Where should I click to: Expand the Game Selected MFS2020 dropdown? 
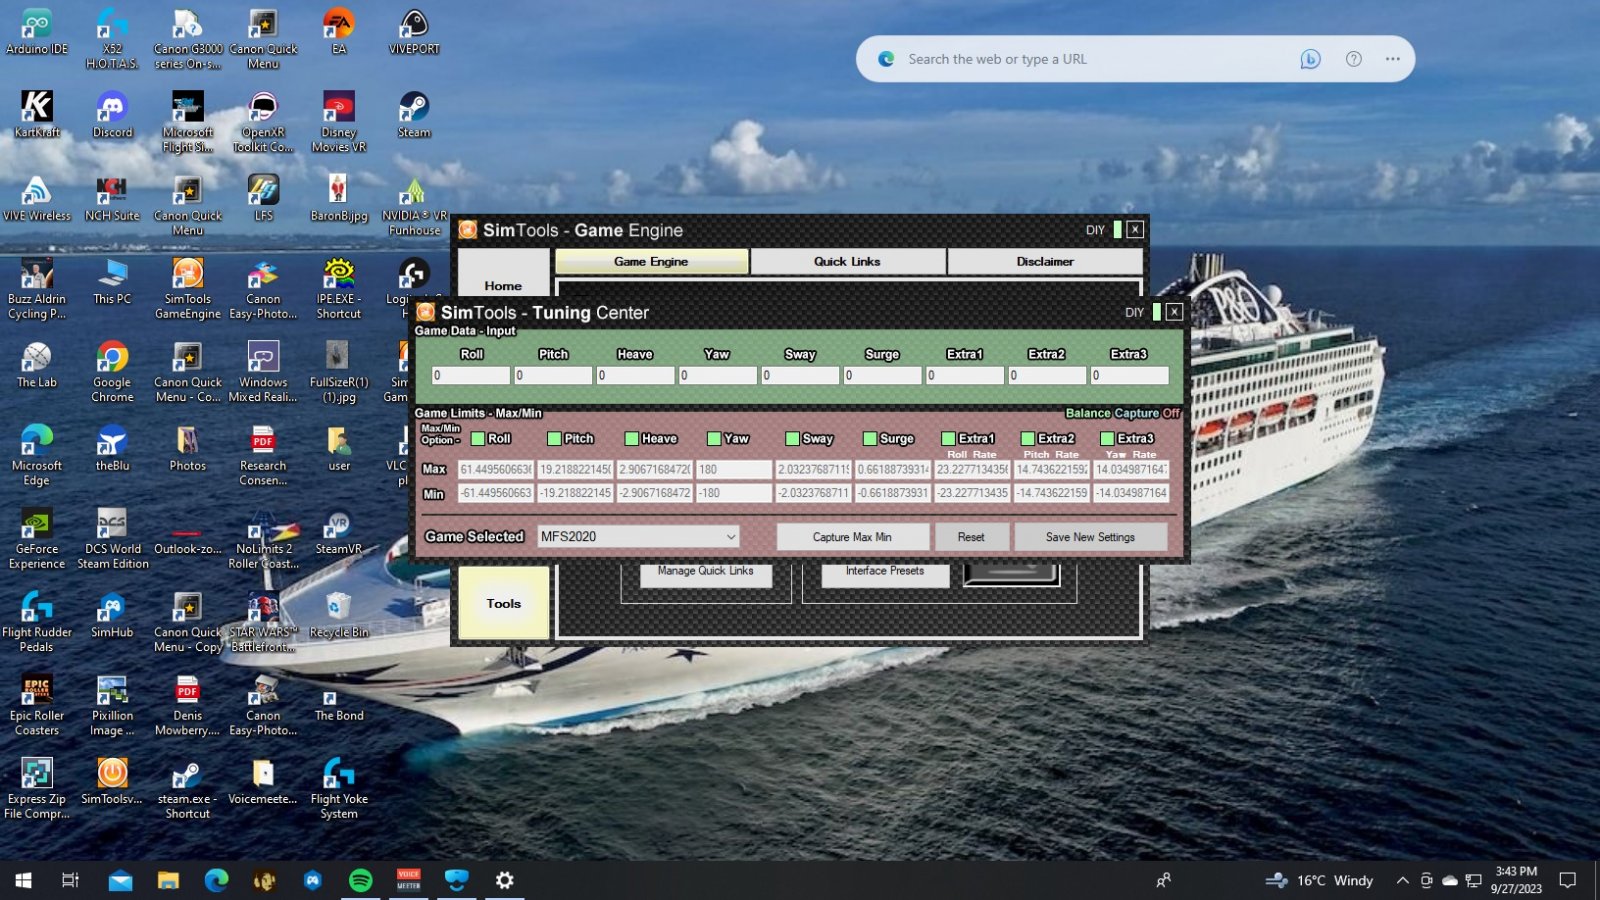(731, 537)
